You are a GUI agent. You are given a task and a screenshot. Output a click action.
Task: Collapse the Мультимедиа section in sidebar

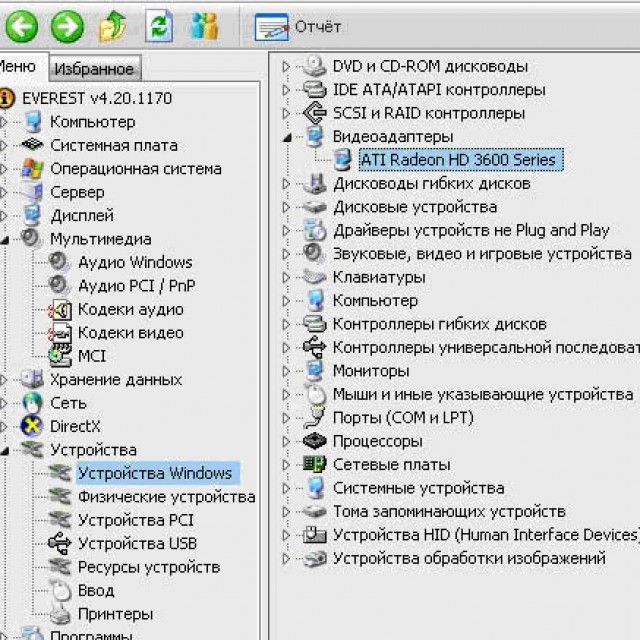pyautogui.click(x=6, y=239)
